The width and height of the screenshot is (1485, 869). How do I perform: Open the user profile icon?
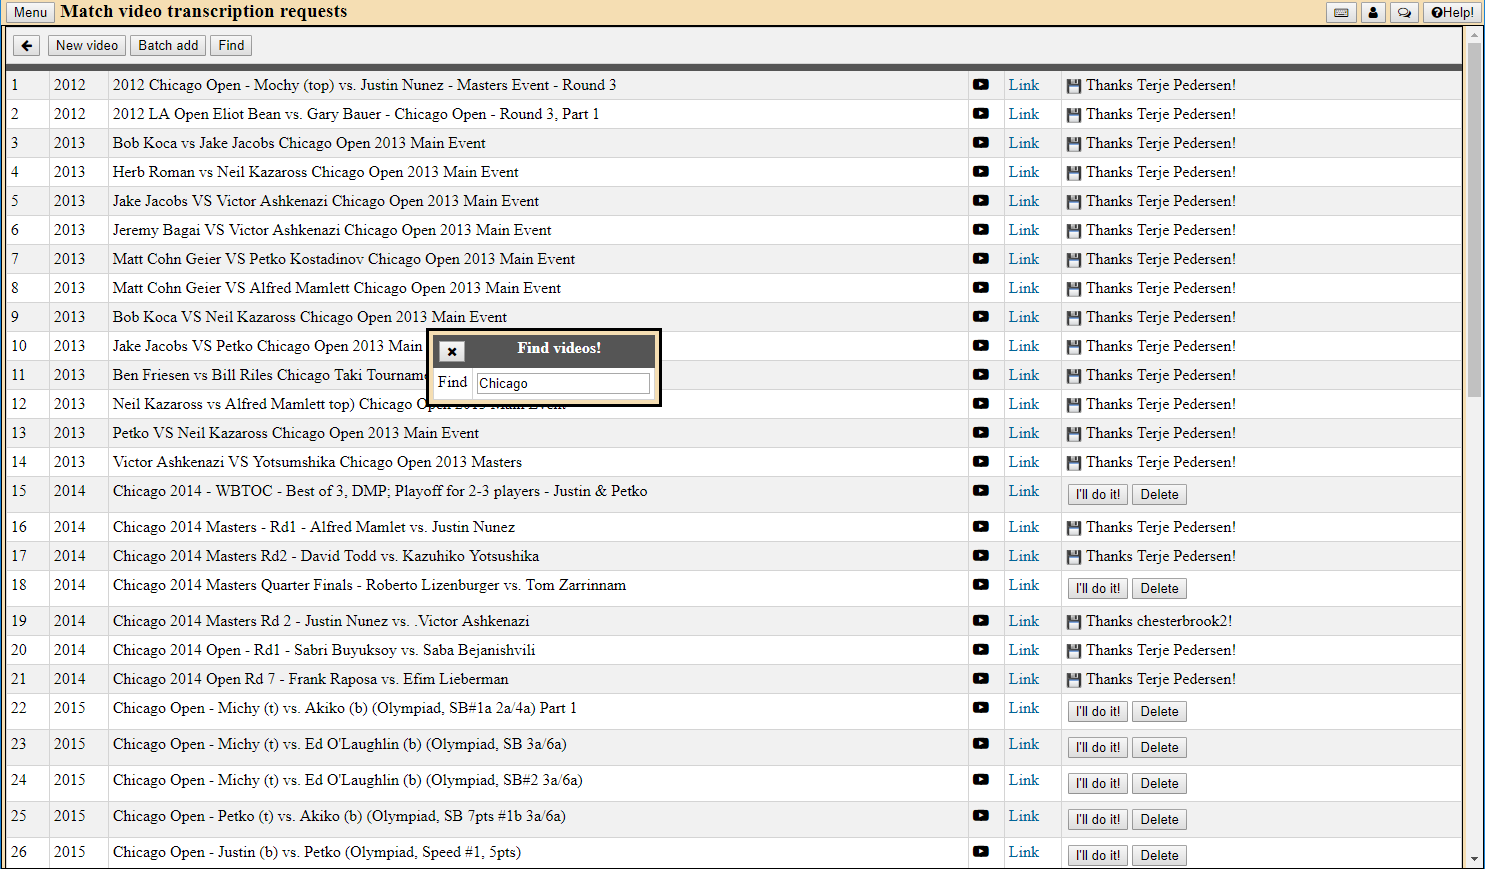[x=1373, y=13]
